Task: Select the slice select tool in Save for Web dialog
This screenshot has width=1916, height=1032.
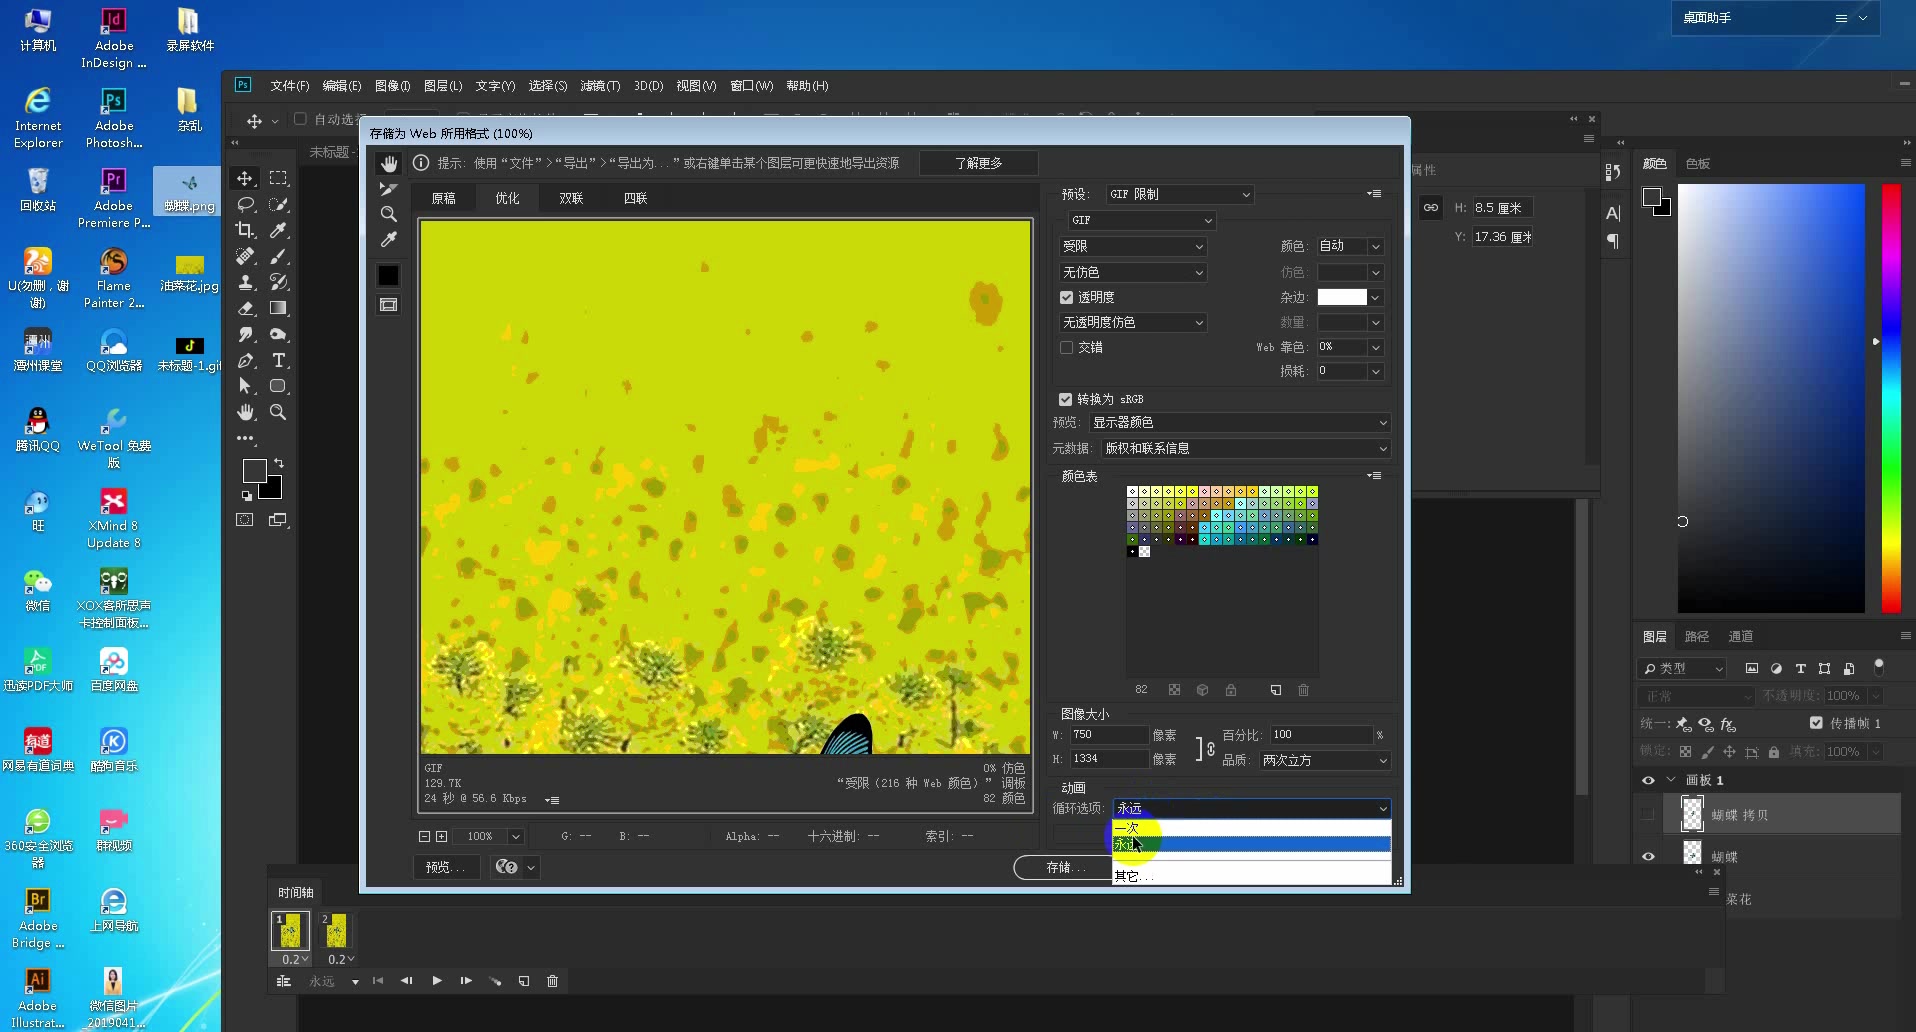Action: coord(389,189)
